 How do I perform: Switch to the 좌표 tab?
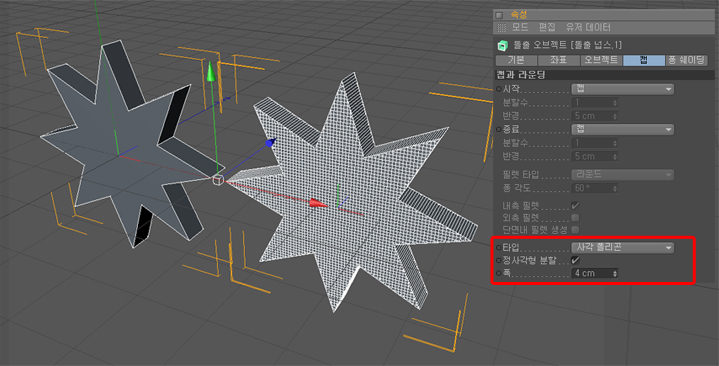coord(559,60)
